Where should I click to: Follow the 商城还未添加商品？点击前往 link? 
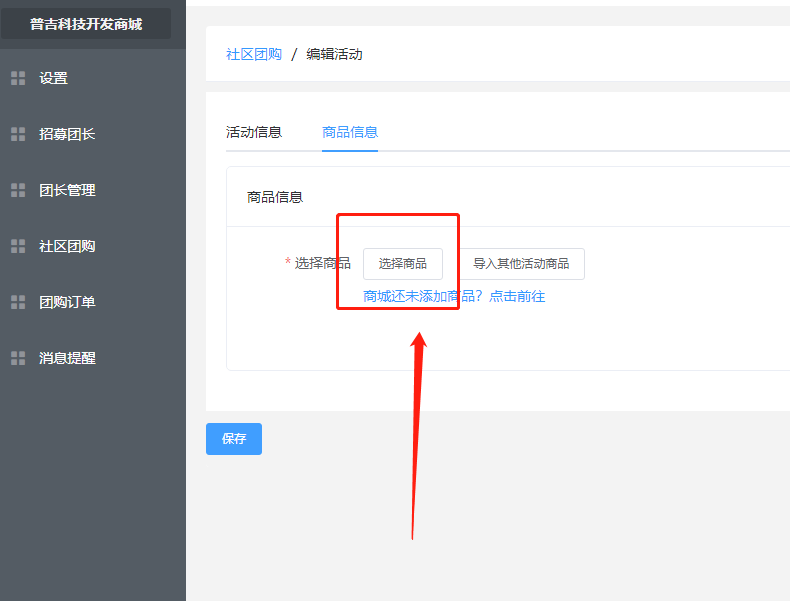pos(454,296)
